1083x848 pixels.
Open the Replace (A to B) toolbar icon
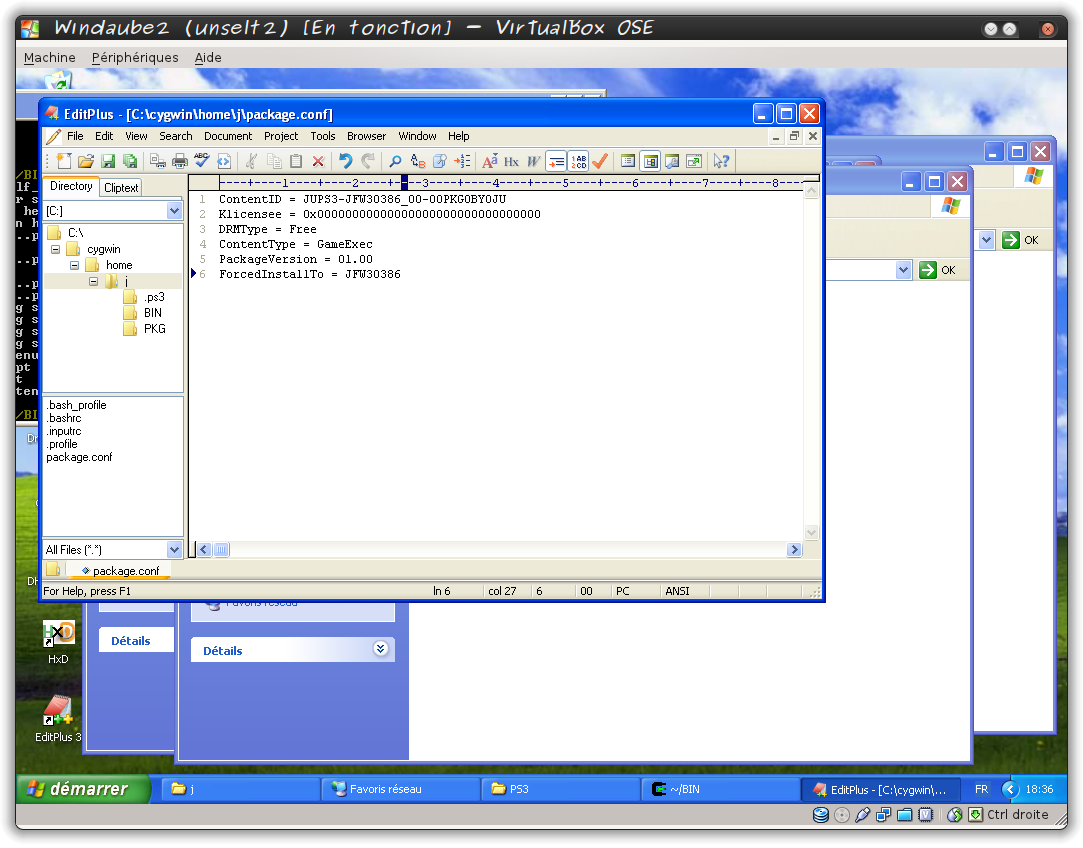point(418,162)
